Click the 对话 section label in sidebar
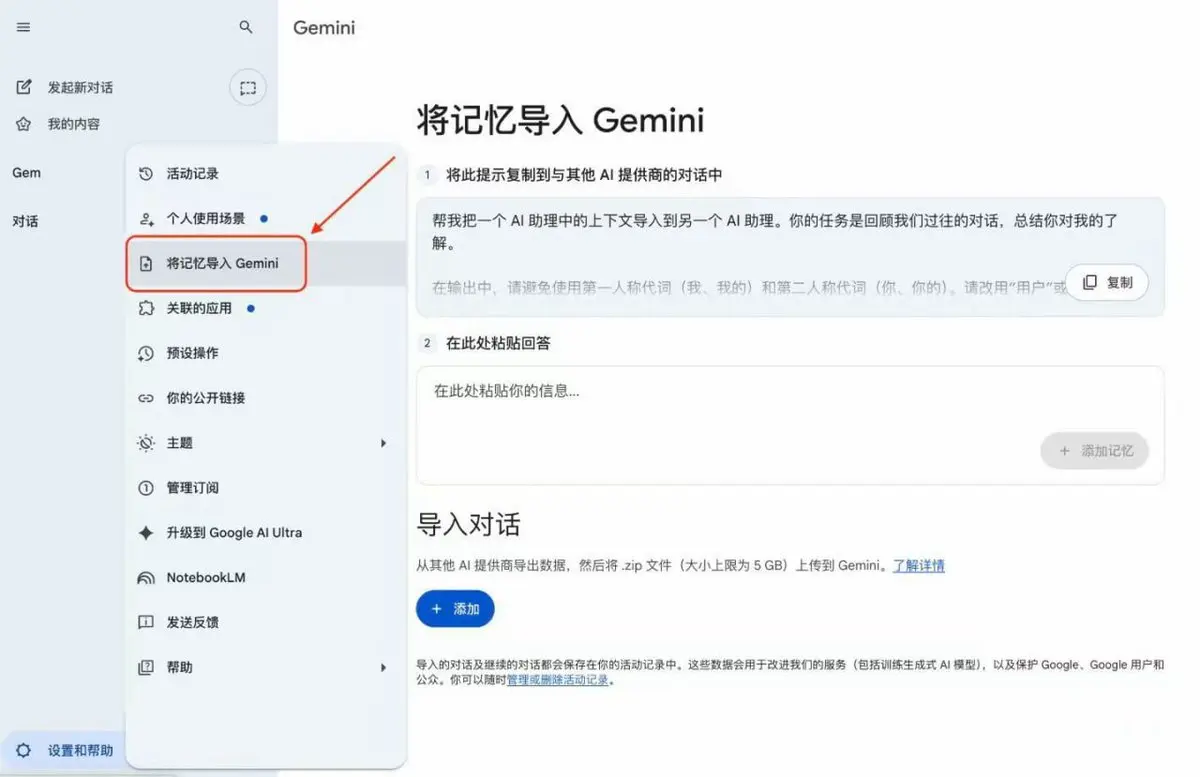1200x777 pixels. 25,221
